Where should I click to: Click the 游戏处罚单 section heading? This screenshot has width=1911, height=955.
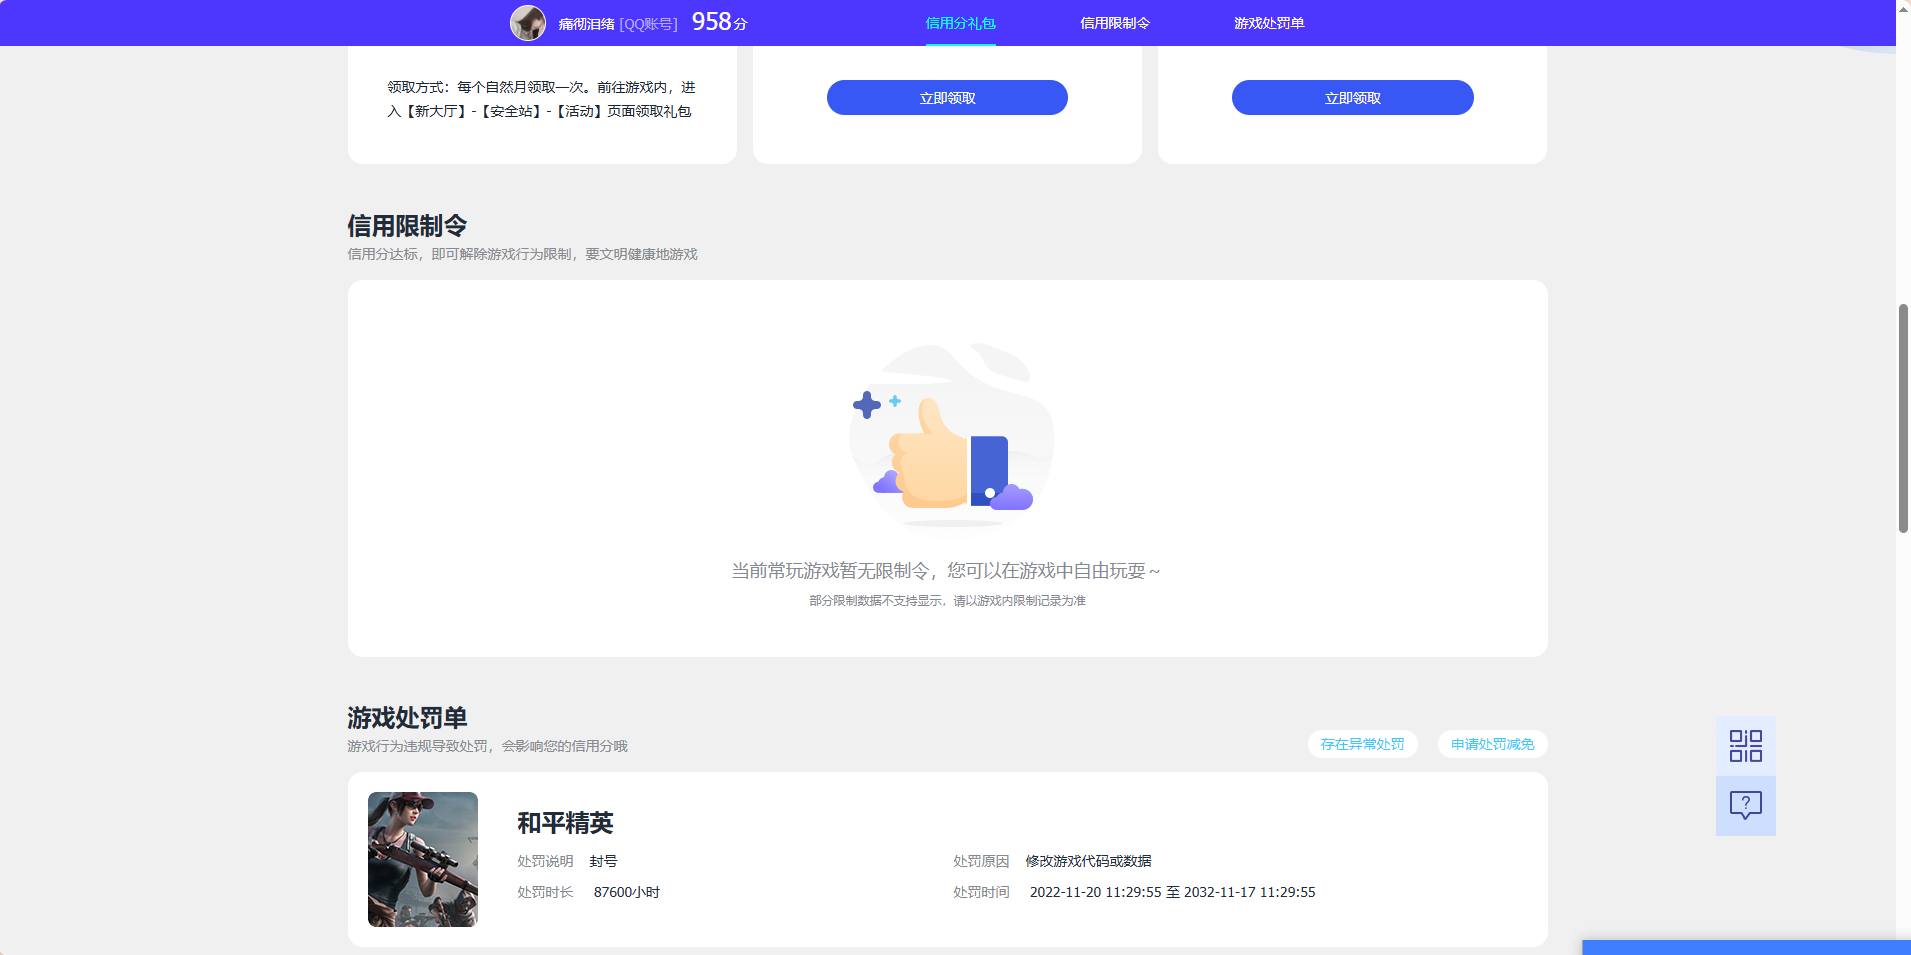click(x=407, y=718)
